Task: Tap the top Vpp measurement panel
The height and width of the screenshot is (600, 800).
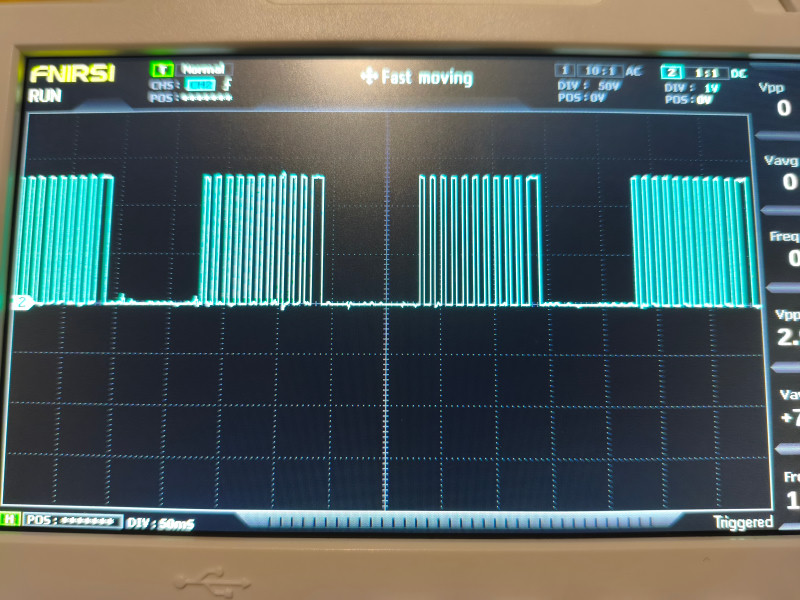Action: click(777, 101)
